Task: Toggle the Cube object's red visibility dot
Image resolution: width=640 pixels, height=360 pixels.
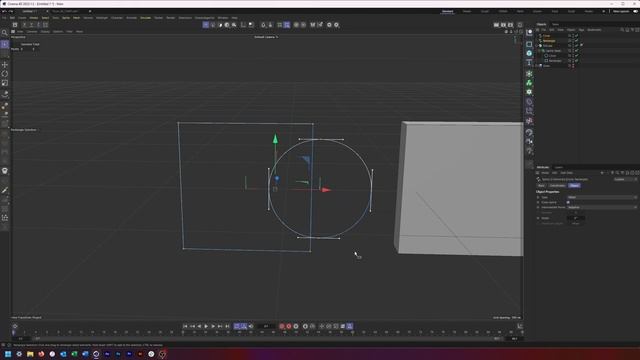Action: [x=573, y=66]
